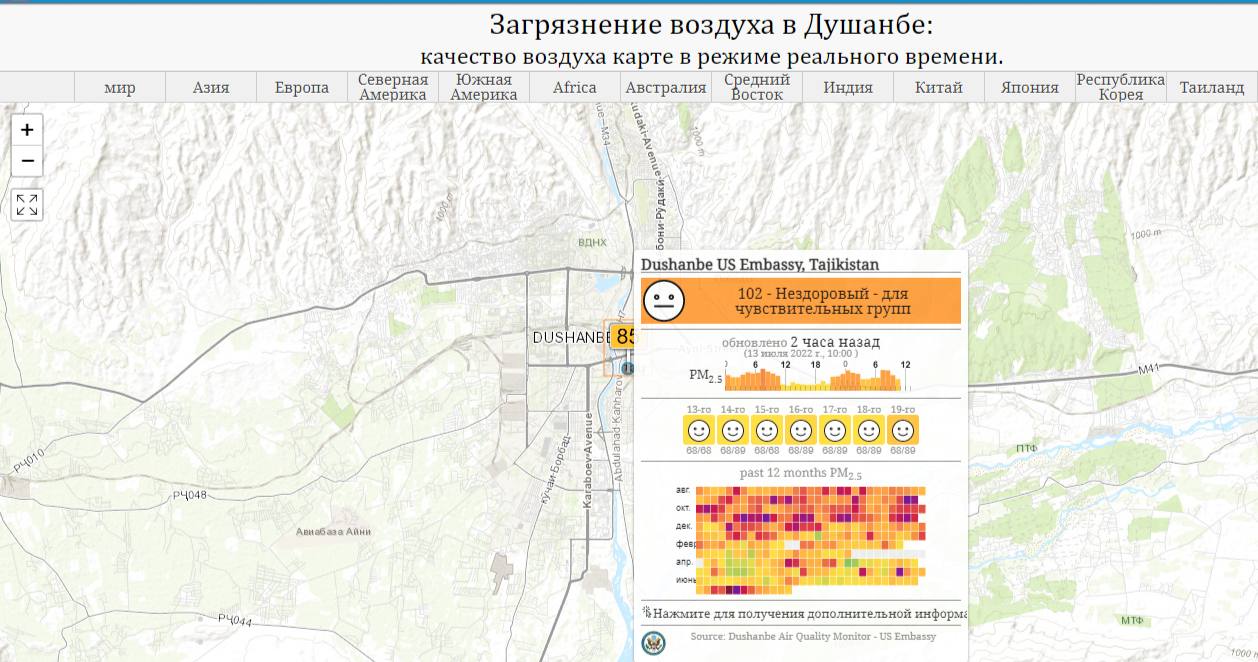Click the 16-го forecast smiley face

(801, 430)
